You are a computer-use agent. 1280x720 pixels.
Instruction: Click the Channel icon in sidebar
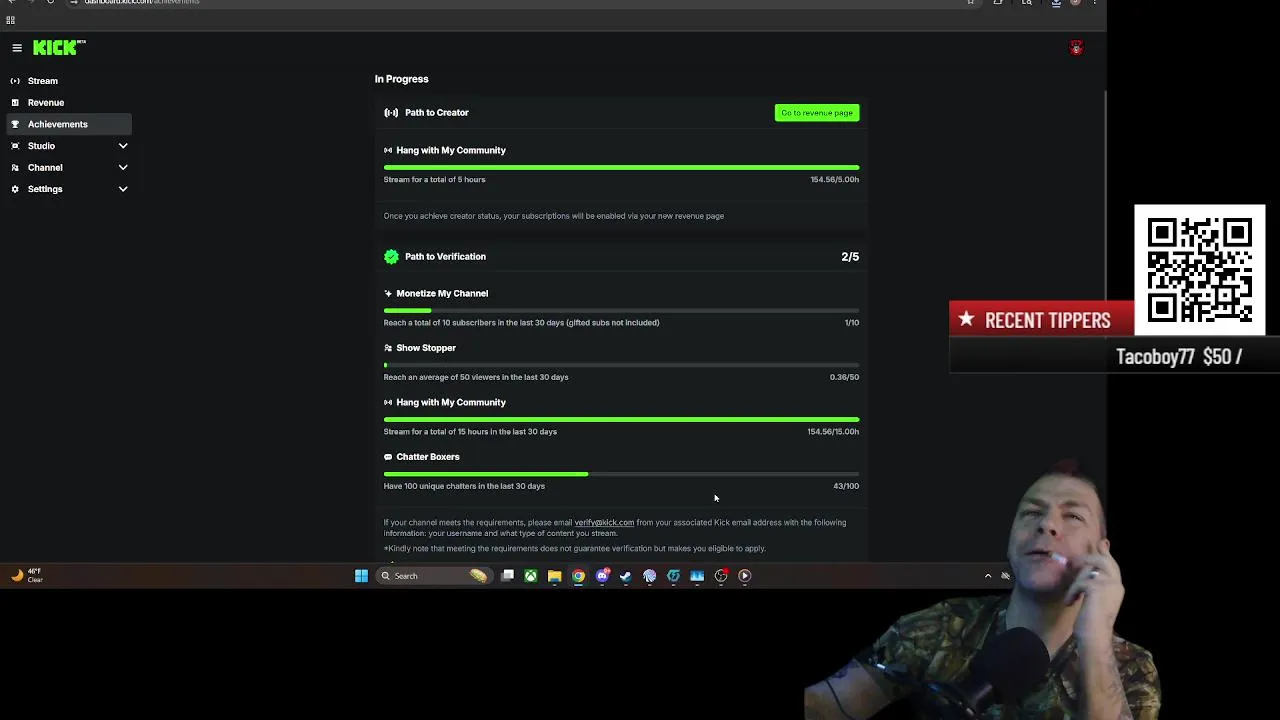click(x=15, y=168)
